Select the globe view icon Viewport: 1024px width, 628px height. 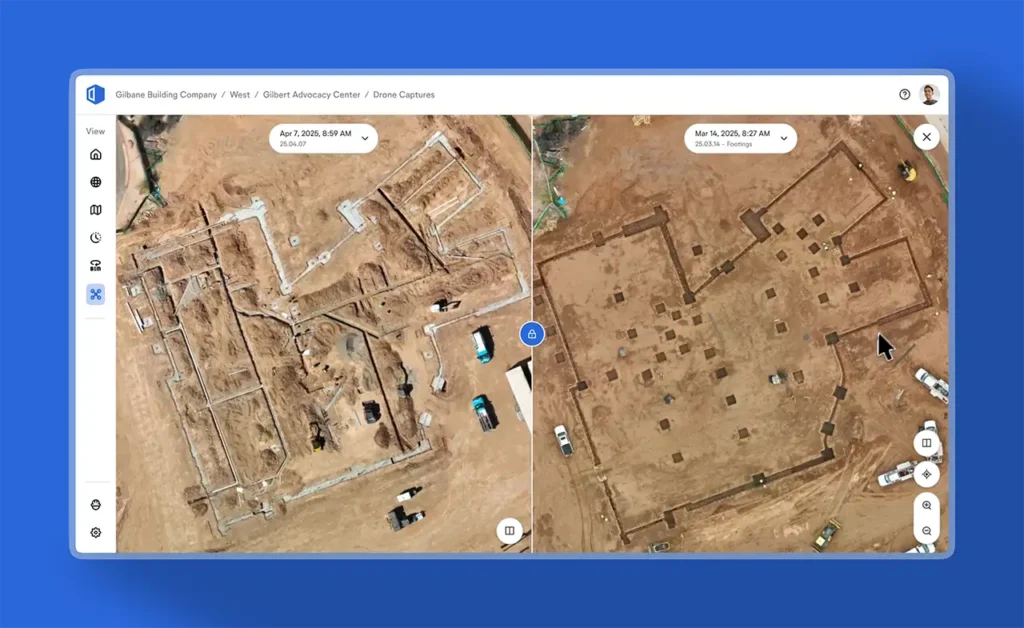pyautogui.click(x=95, y=182)
